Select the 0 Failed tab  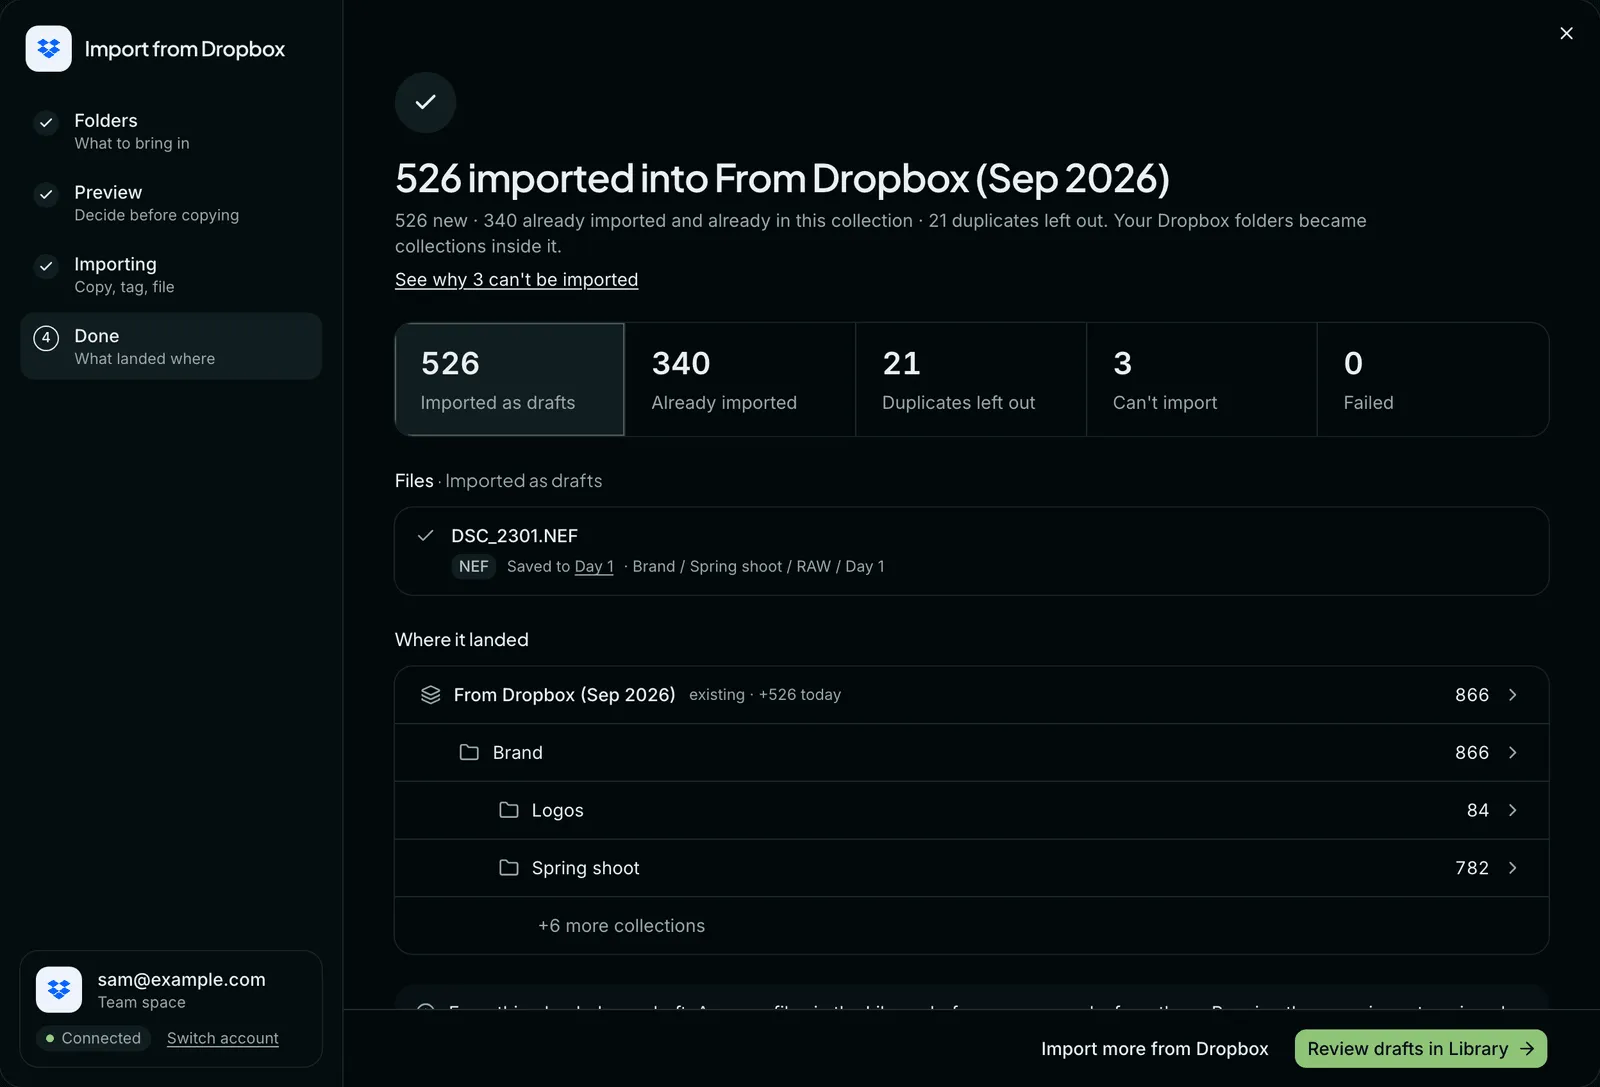coord(1433,379)
